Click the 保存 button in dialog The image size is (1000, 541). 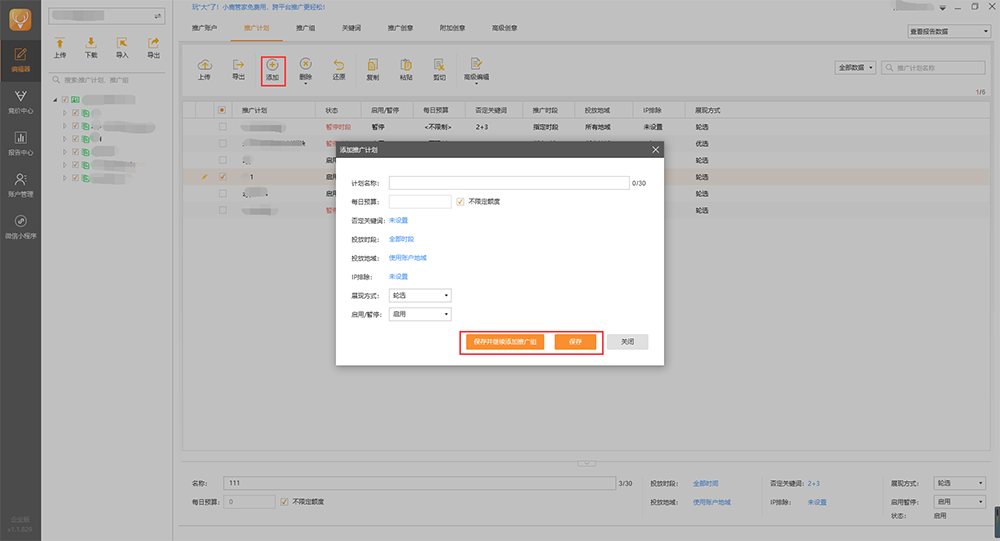575,342
